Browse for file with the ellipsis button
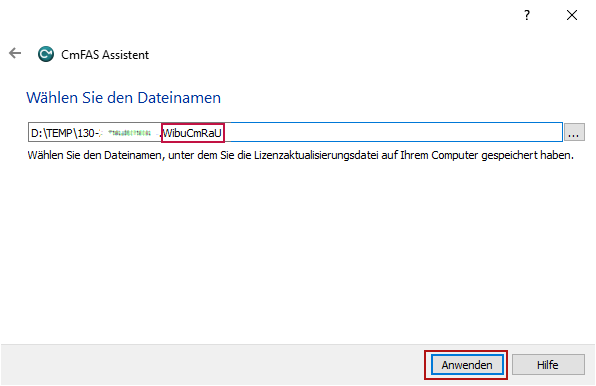The image size is (596, 386). [574, 132]
